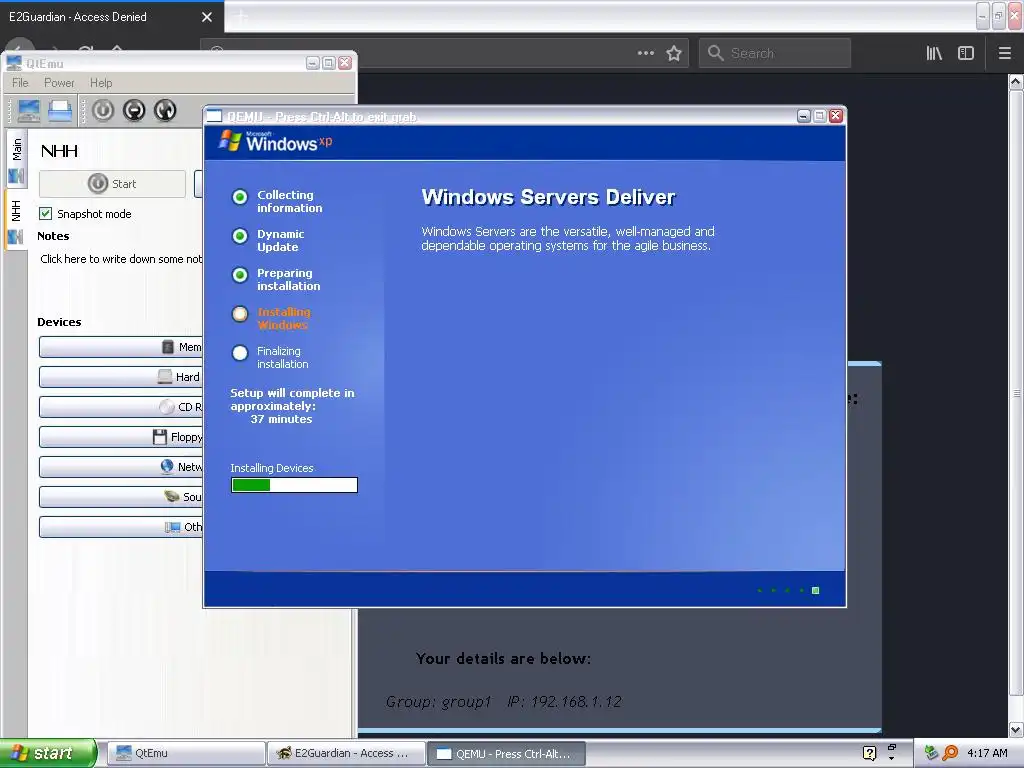Viewport: 1024px width, 768px height.
Task: Click the QtEmu title bar application icon
Action: click(x=14, y=63)
